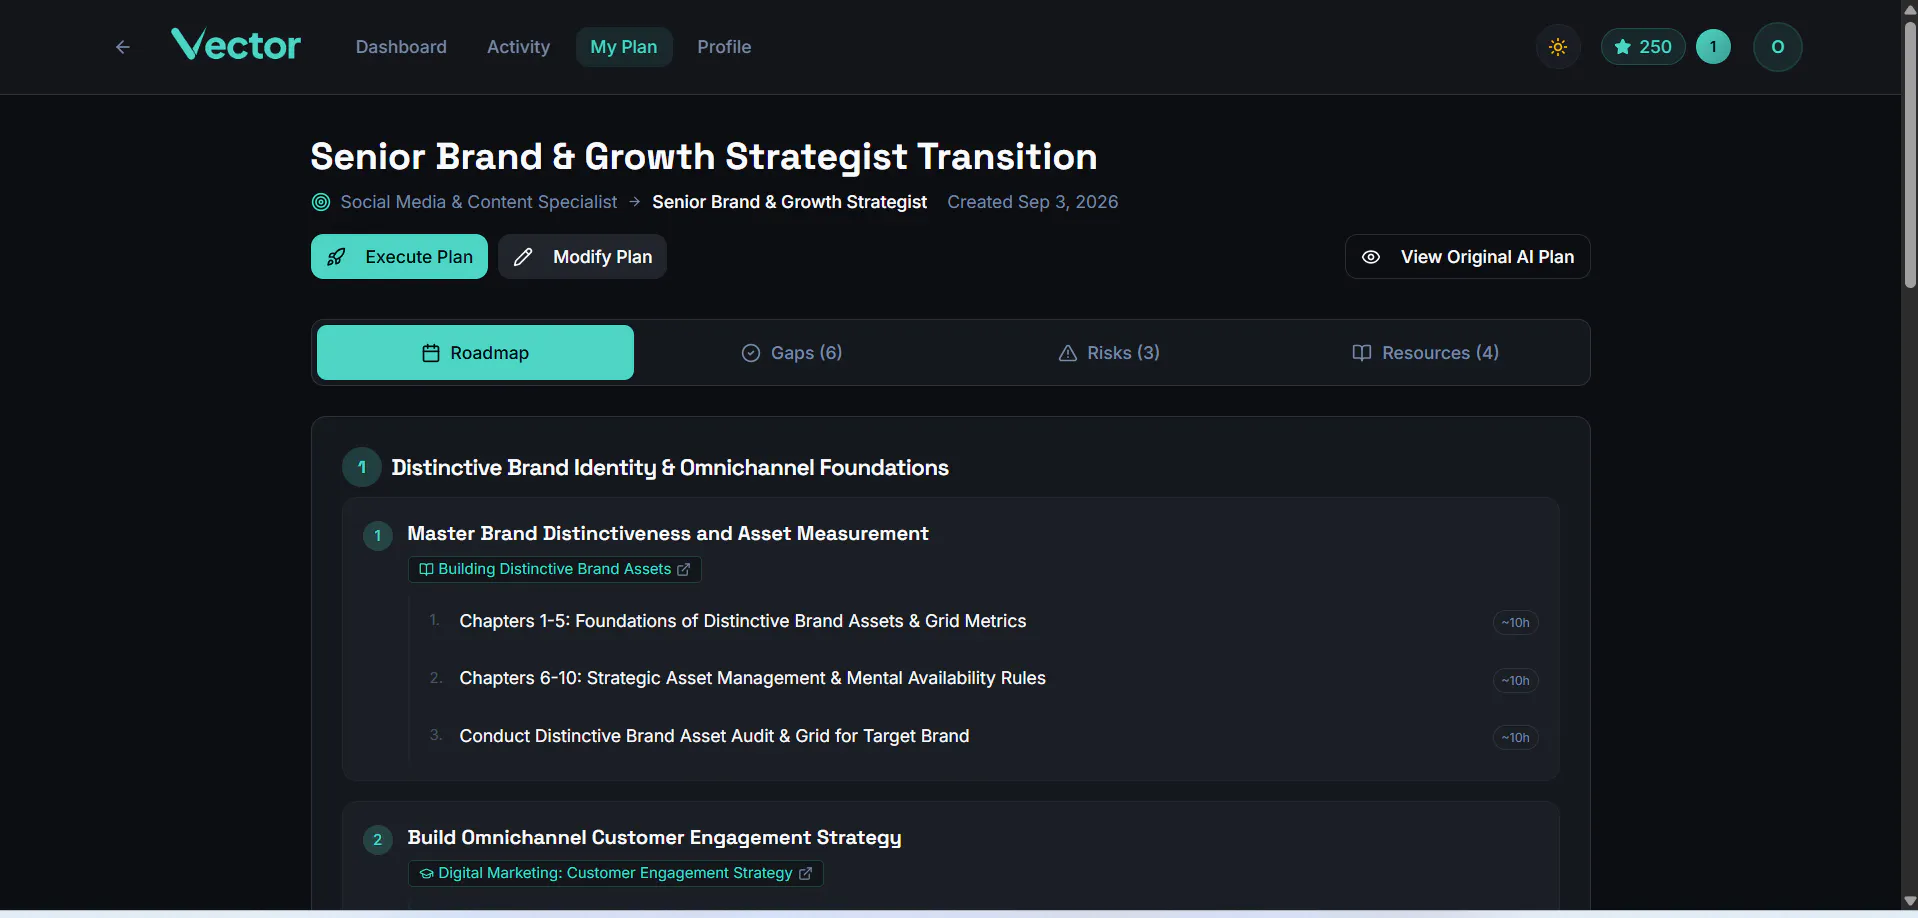
Task: Click the scrollbar down arrow
Action: point(1910,902)
